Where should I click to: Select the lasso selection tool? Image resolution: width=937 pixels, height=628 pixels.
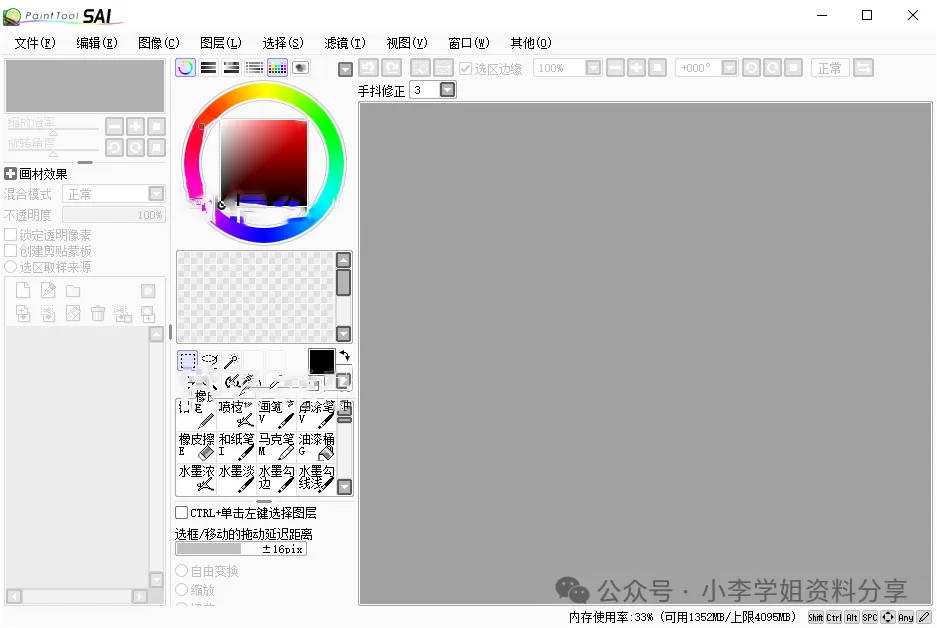tap(210, 360)
